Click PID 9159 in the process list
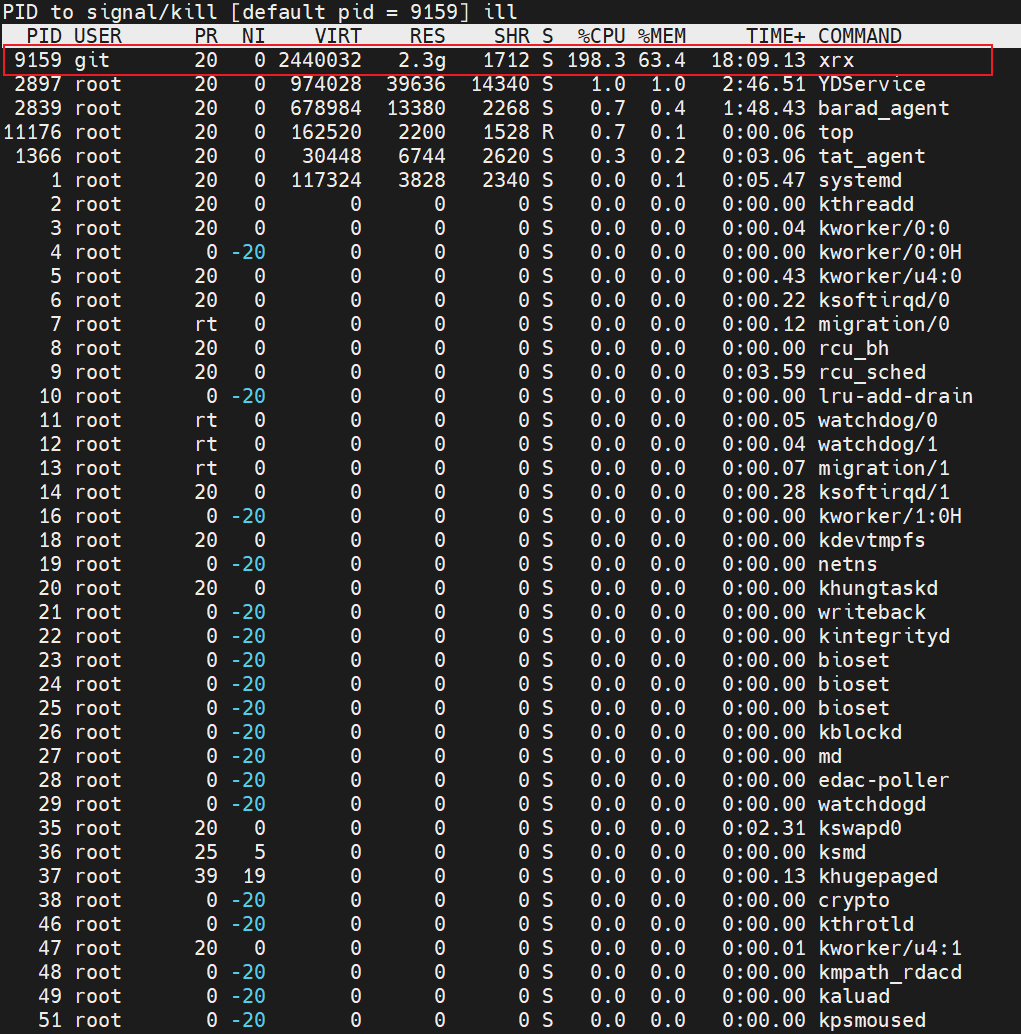The image size is (1021, 1034). (38, 60)
